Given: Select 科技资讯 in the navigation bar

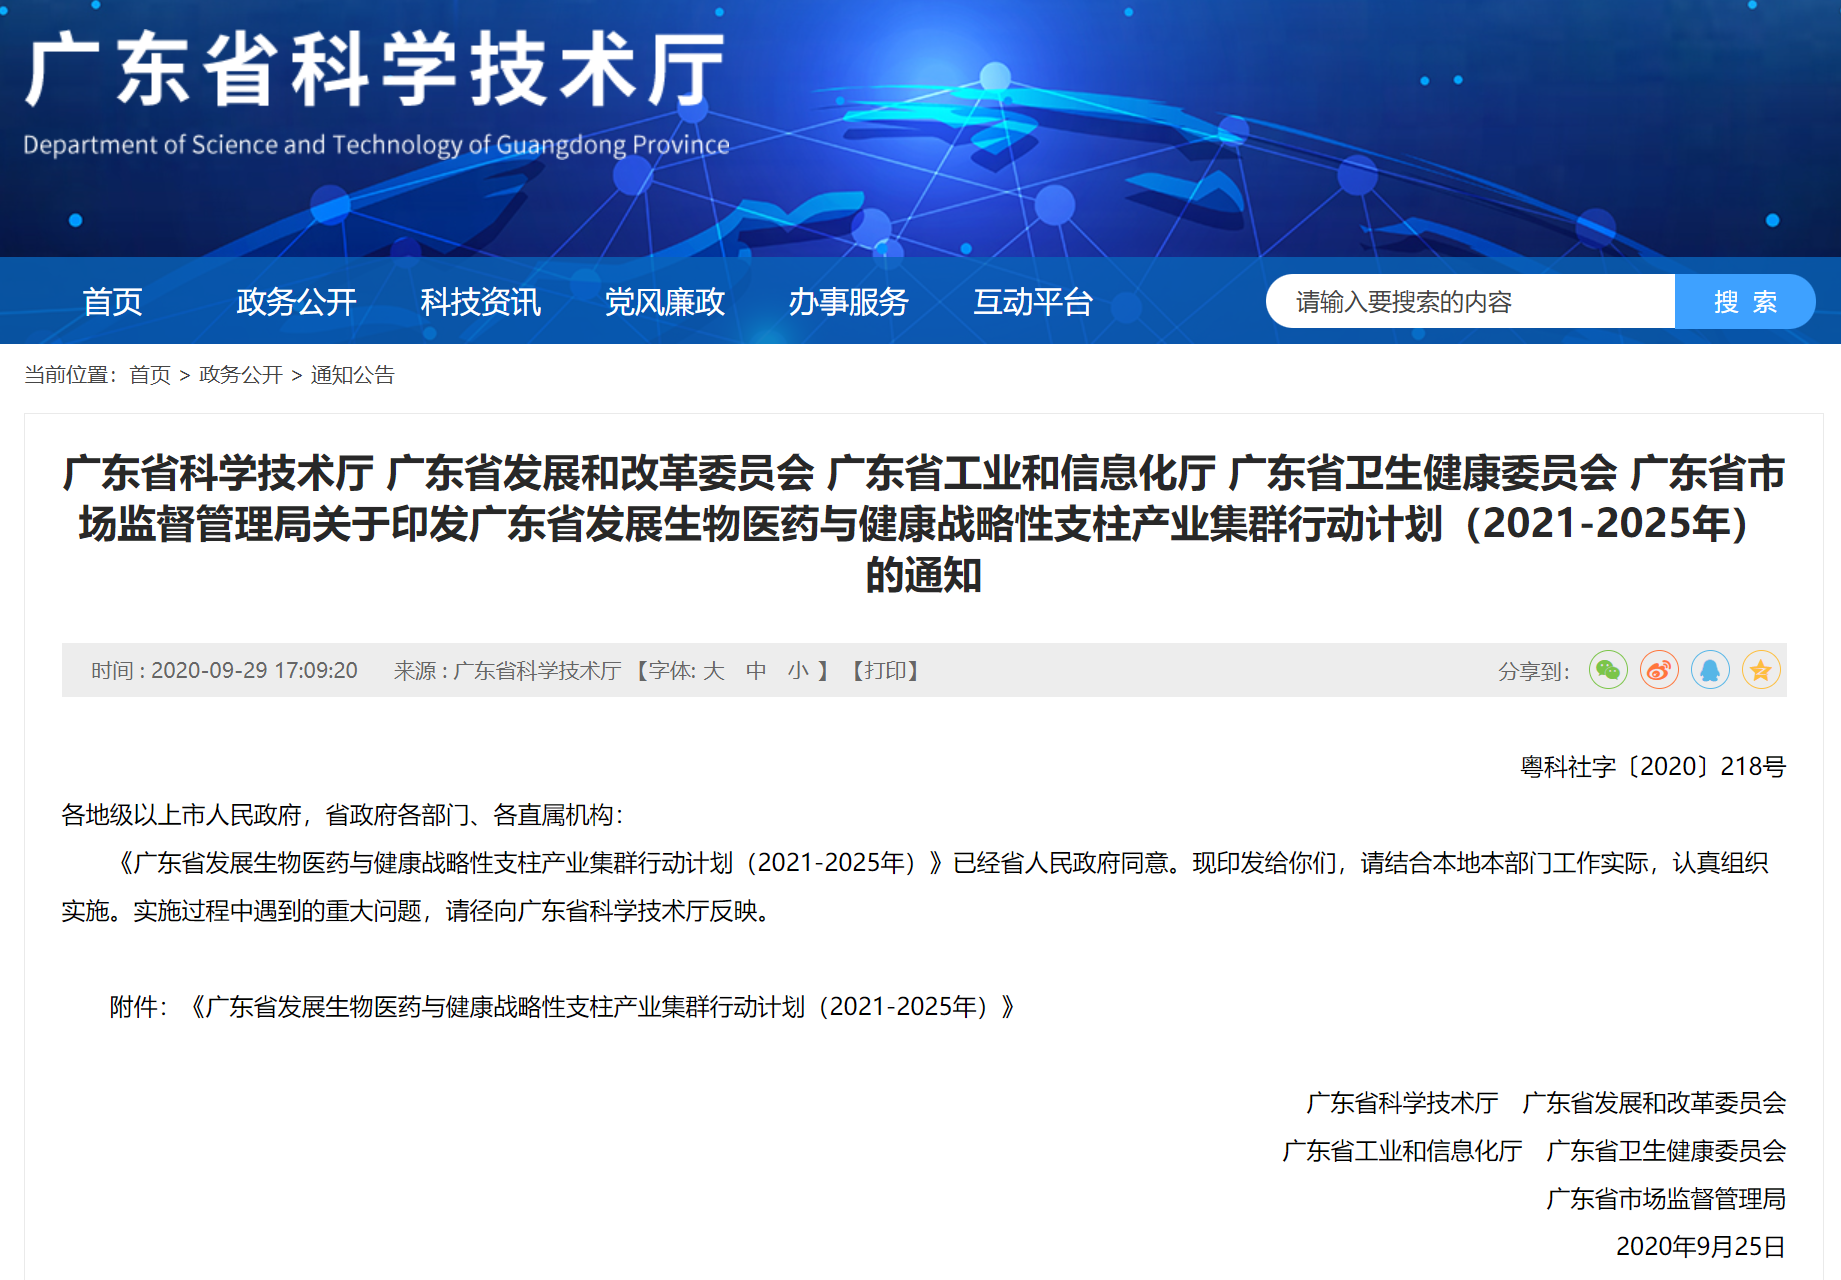Looking at the screenshot, I should (x=480, y=301).
